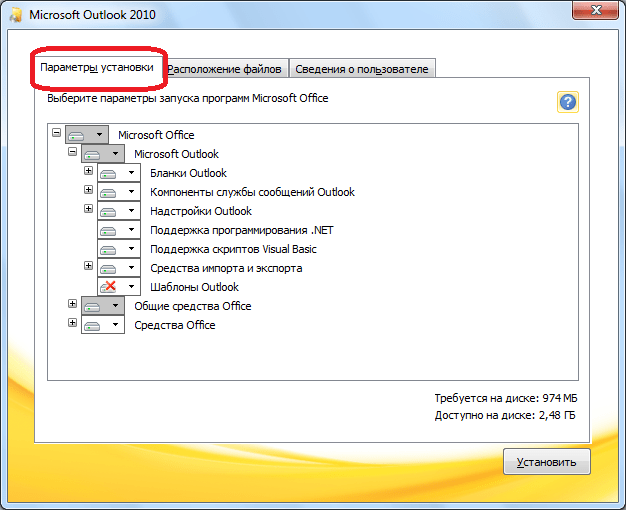Open install-state dropdown for Средства Office

[x=103, y=325]
